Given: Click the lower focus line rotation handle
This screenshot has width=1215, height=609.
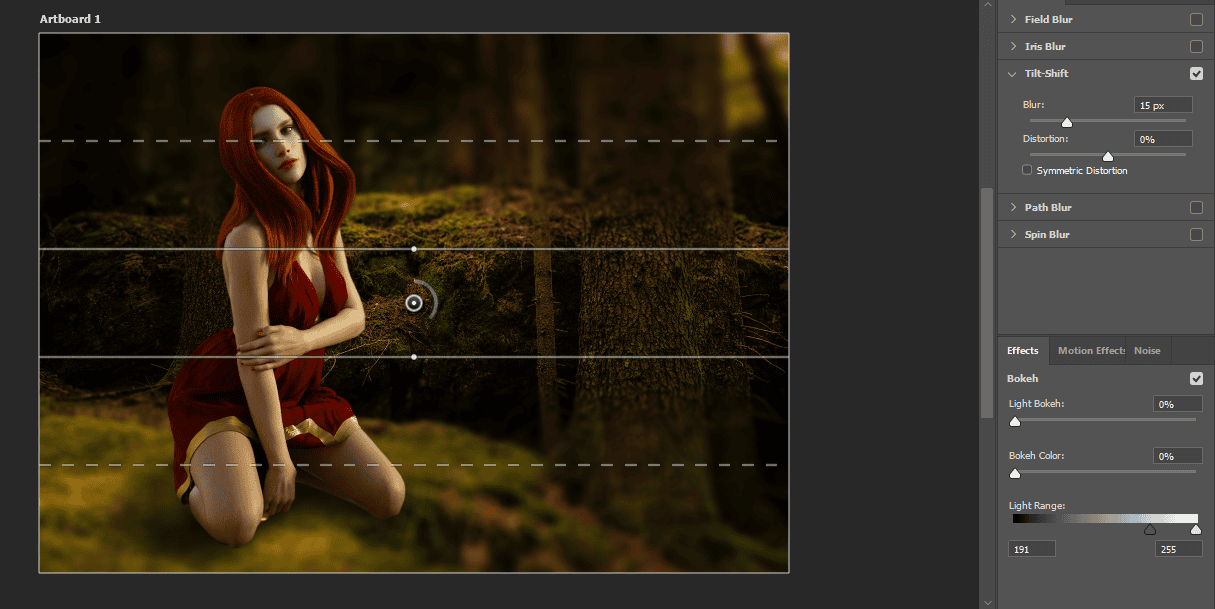Looking at the screenshot, I should pos(414,356).
